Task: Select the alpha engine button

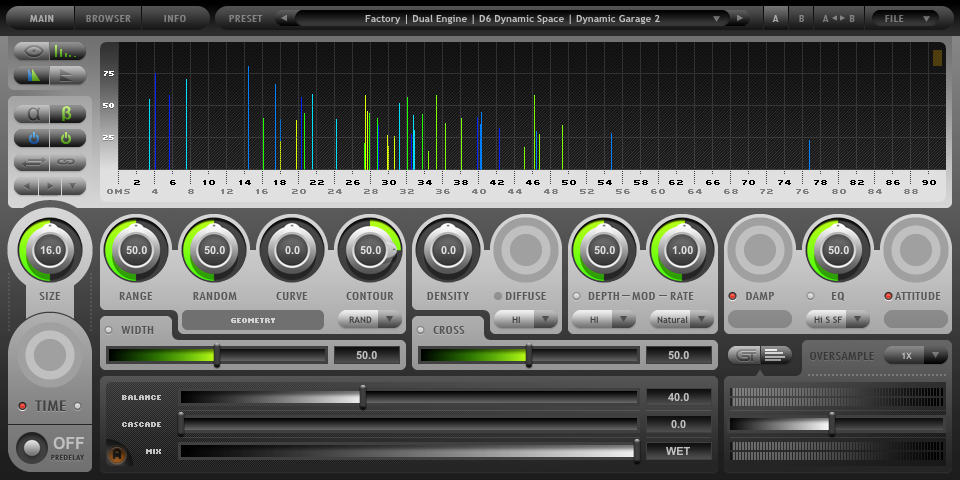Action: (32, 114)
